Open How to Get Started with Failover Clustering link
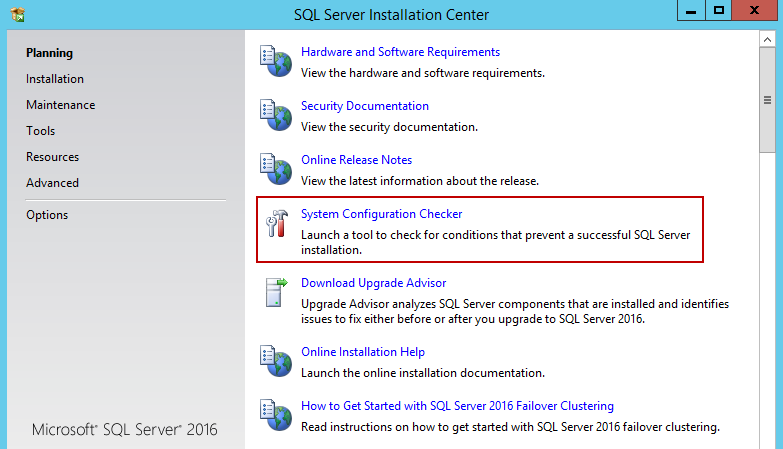 point(457,406)
